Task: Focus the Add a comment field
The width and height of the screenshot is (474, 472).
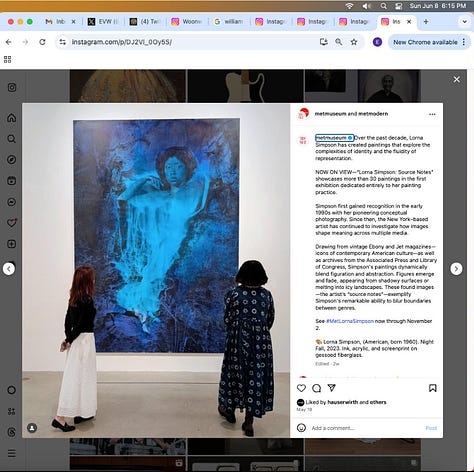Action: [x=367, y=428]
